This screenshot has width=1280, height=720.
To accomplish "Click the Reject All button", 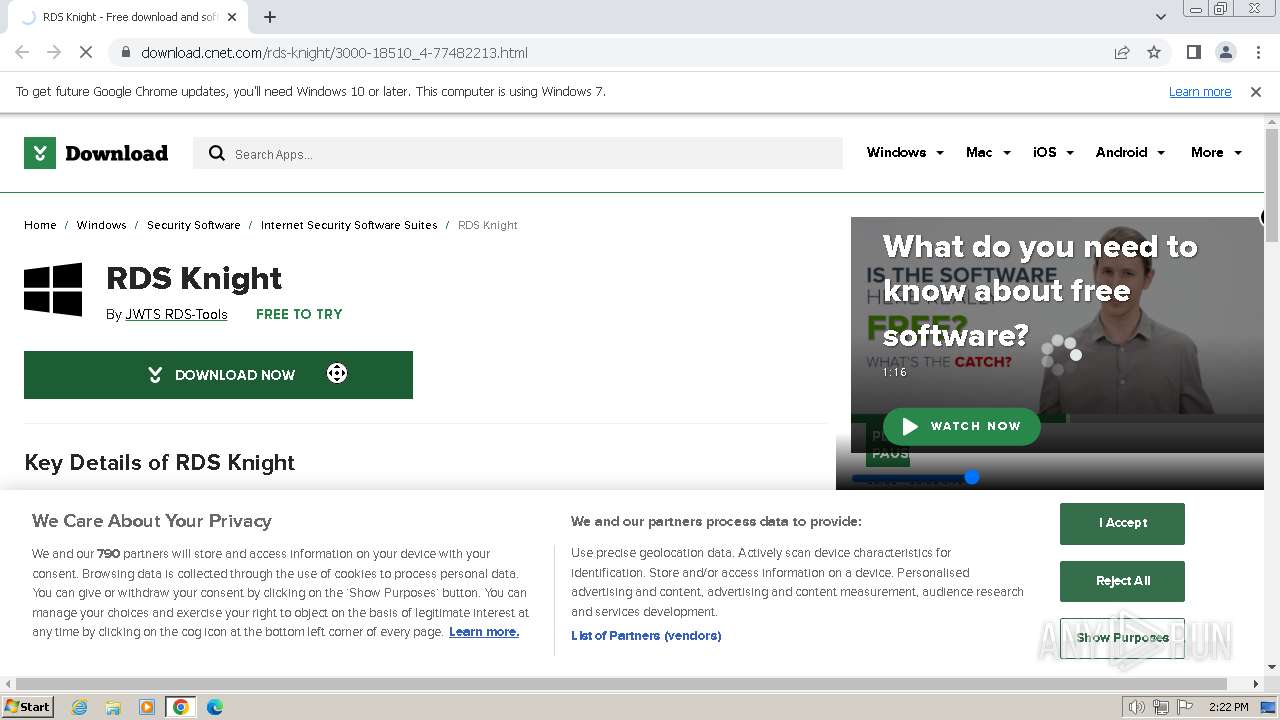I will (x=1122, y=581).
